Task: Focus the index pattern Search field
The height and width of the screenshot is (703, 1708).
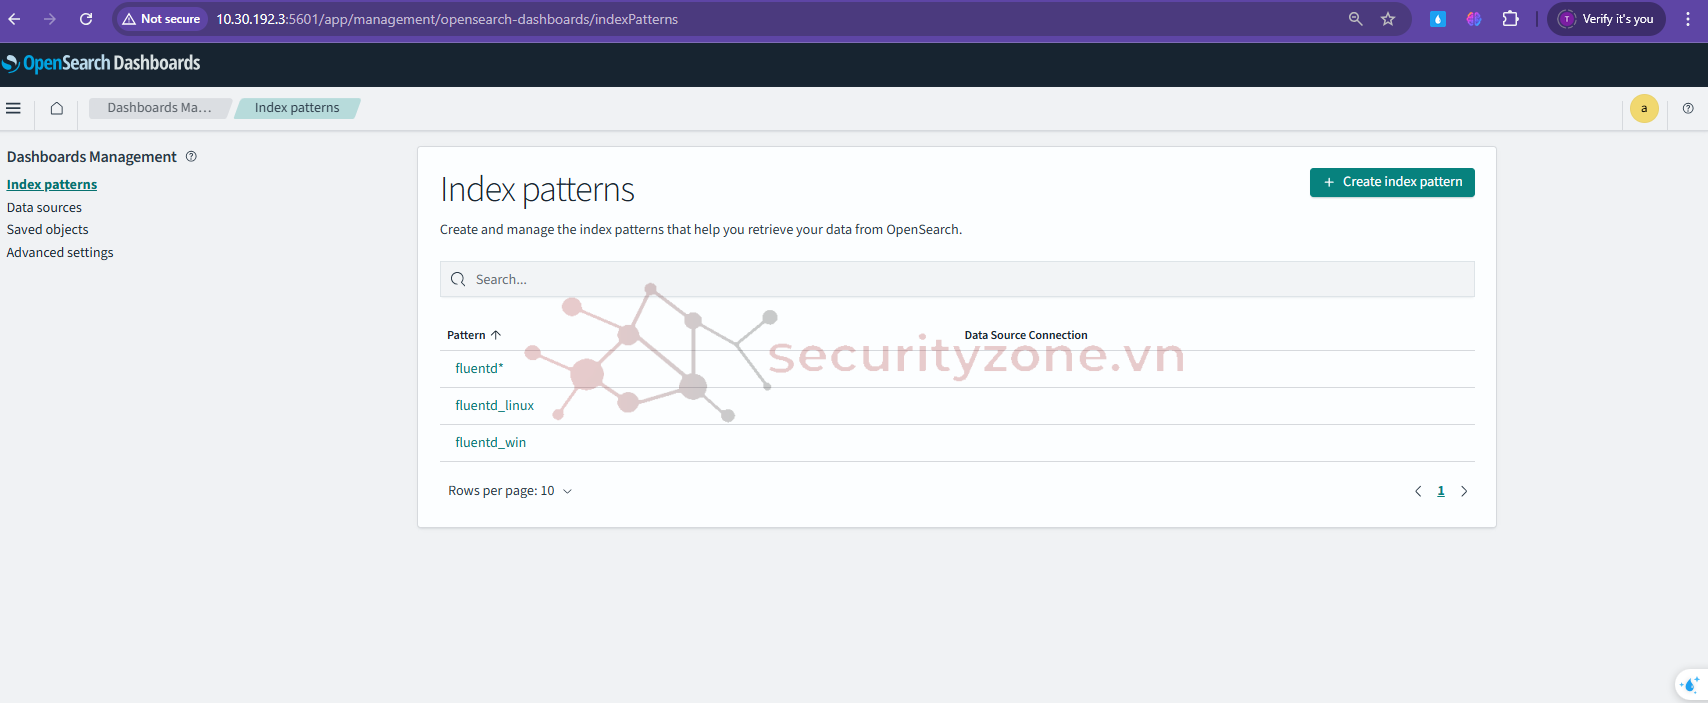Action: 957,279
